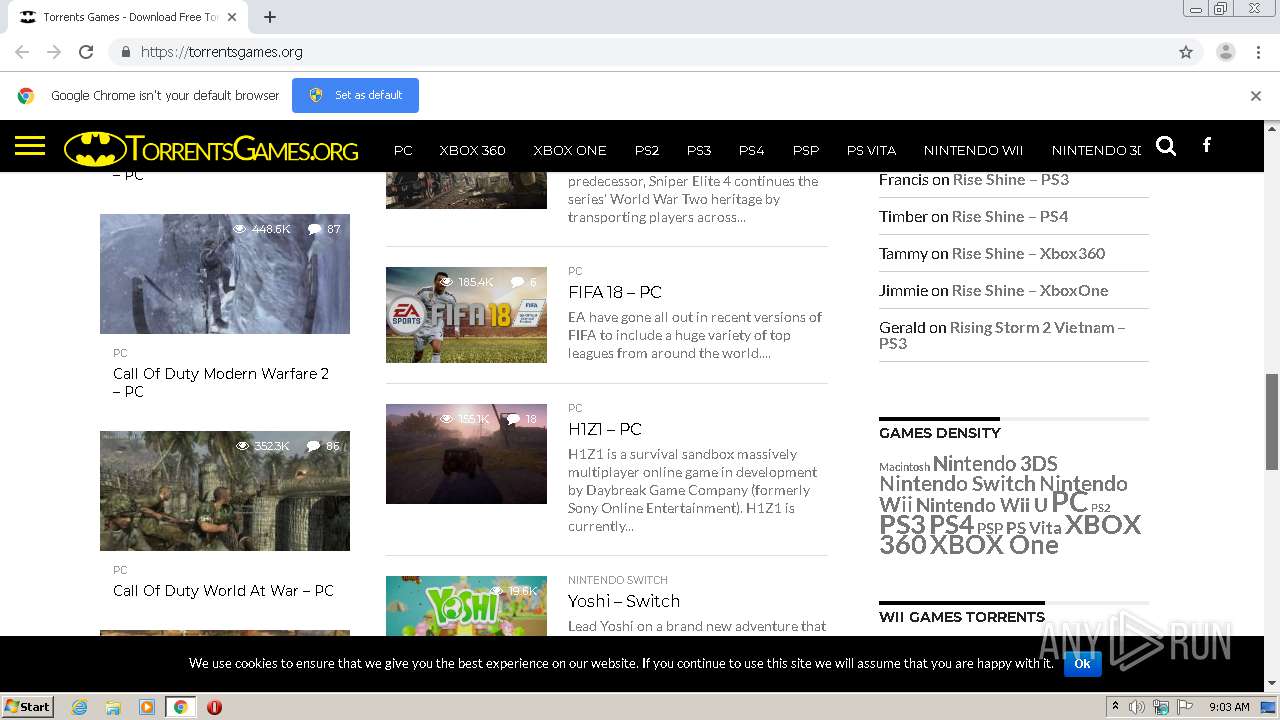Open Call Of Duty Modern Warfare 2 title
Screen dimensions: 1280x720
221,382
